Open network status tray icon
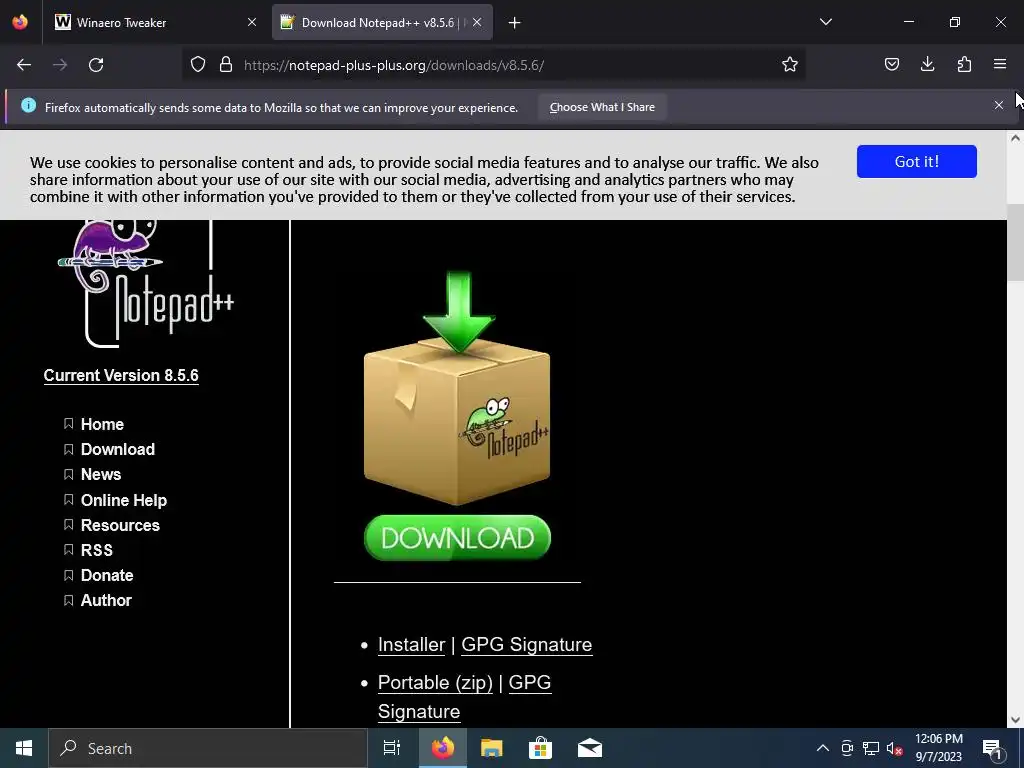Image resolution: width=1024 pixels, height=768 pixels. tap(871, 748)
